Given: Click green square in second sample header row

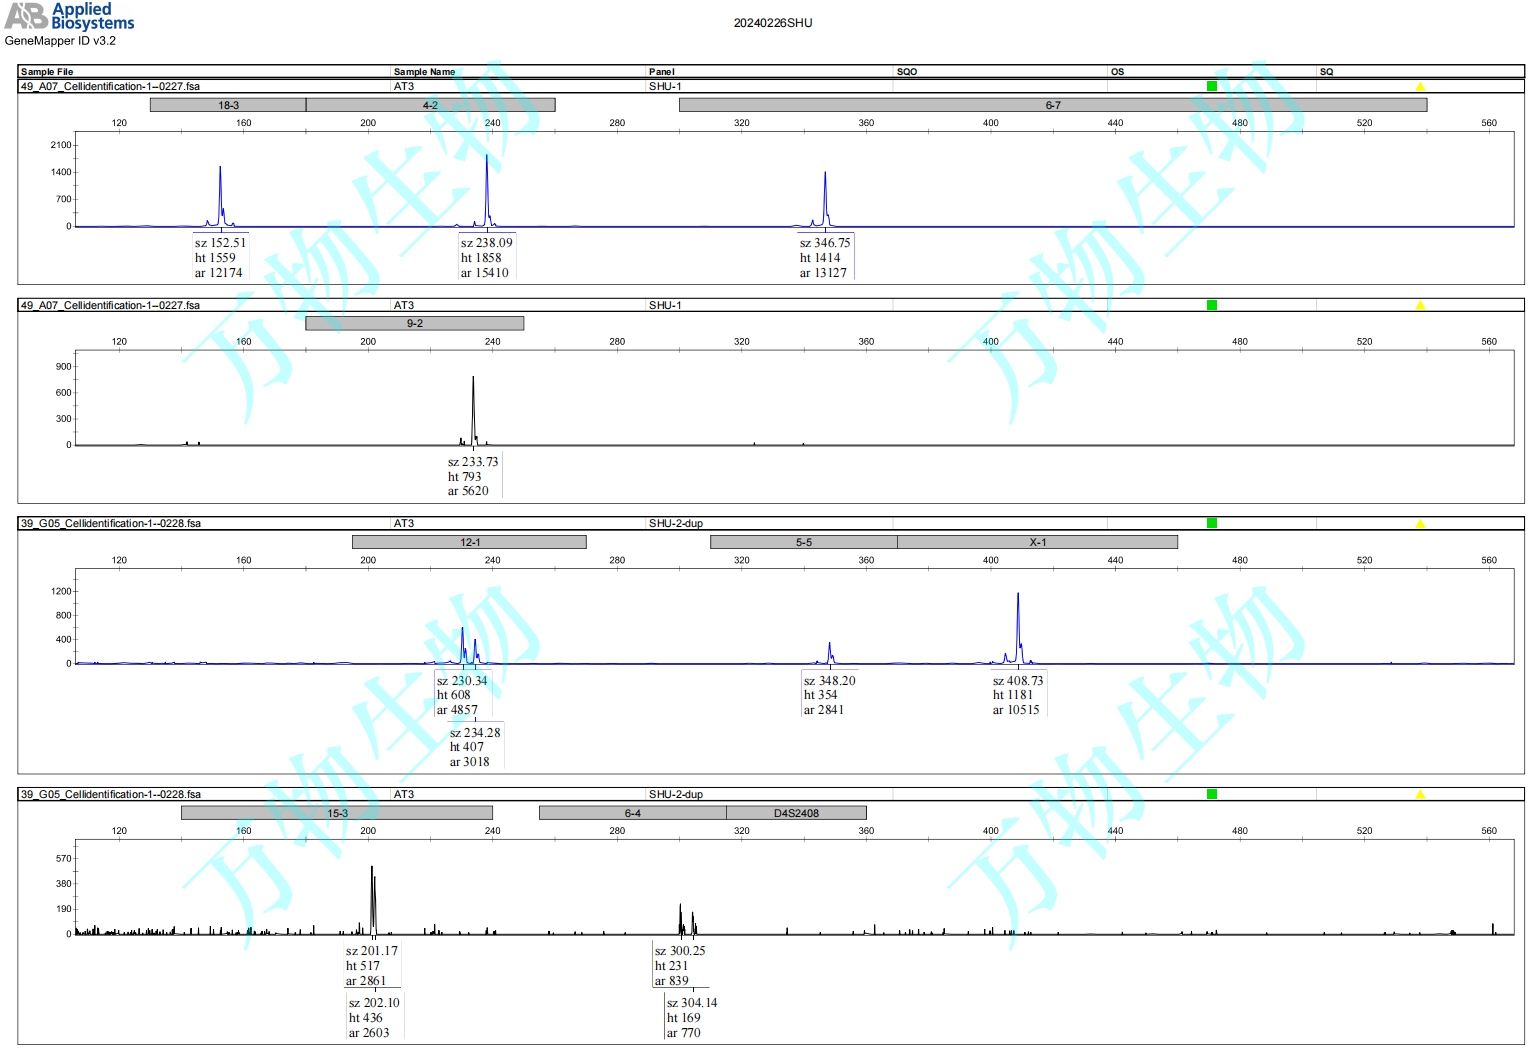Looking at the screenshot, I should pos(1212,305).
